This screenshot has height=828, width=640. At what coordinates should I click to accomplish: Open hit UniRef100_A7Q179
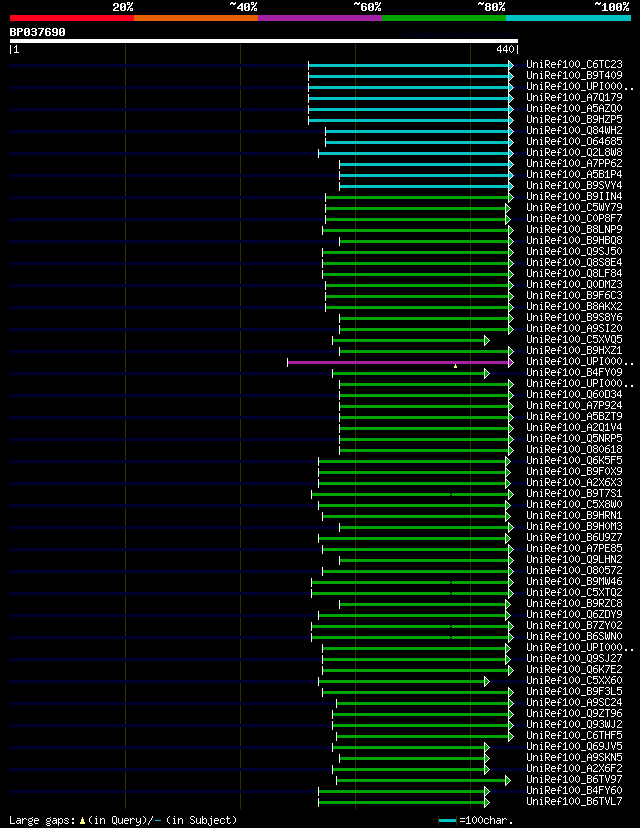(575, 97)
